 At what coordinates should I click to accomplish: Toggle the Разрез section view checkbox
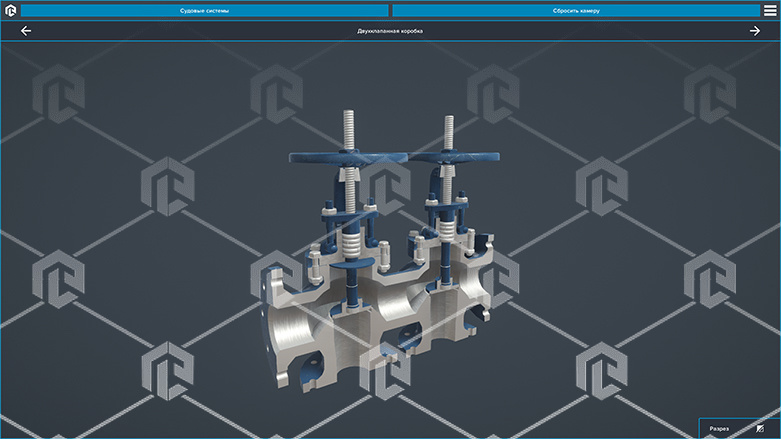760,429
